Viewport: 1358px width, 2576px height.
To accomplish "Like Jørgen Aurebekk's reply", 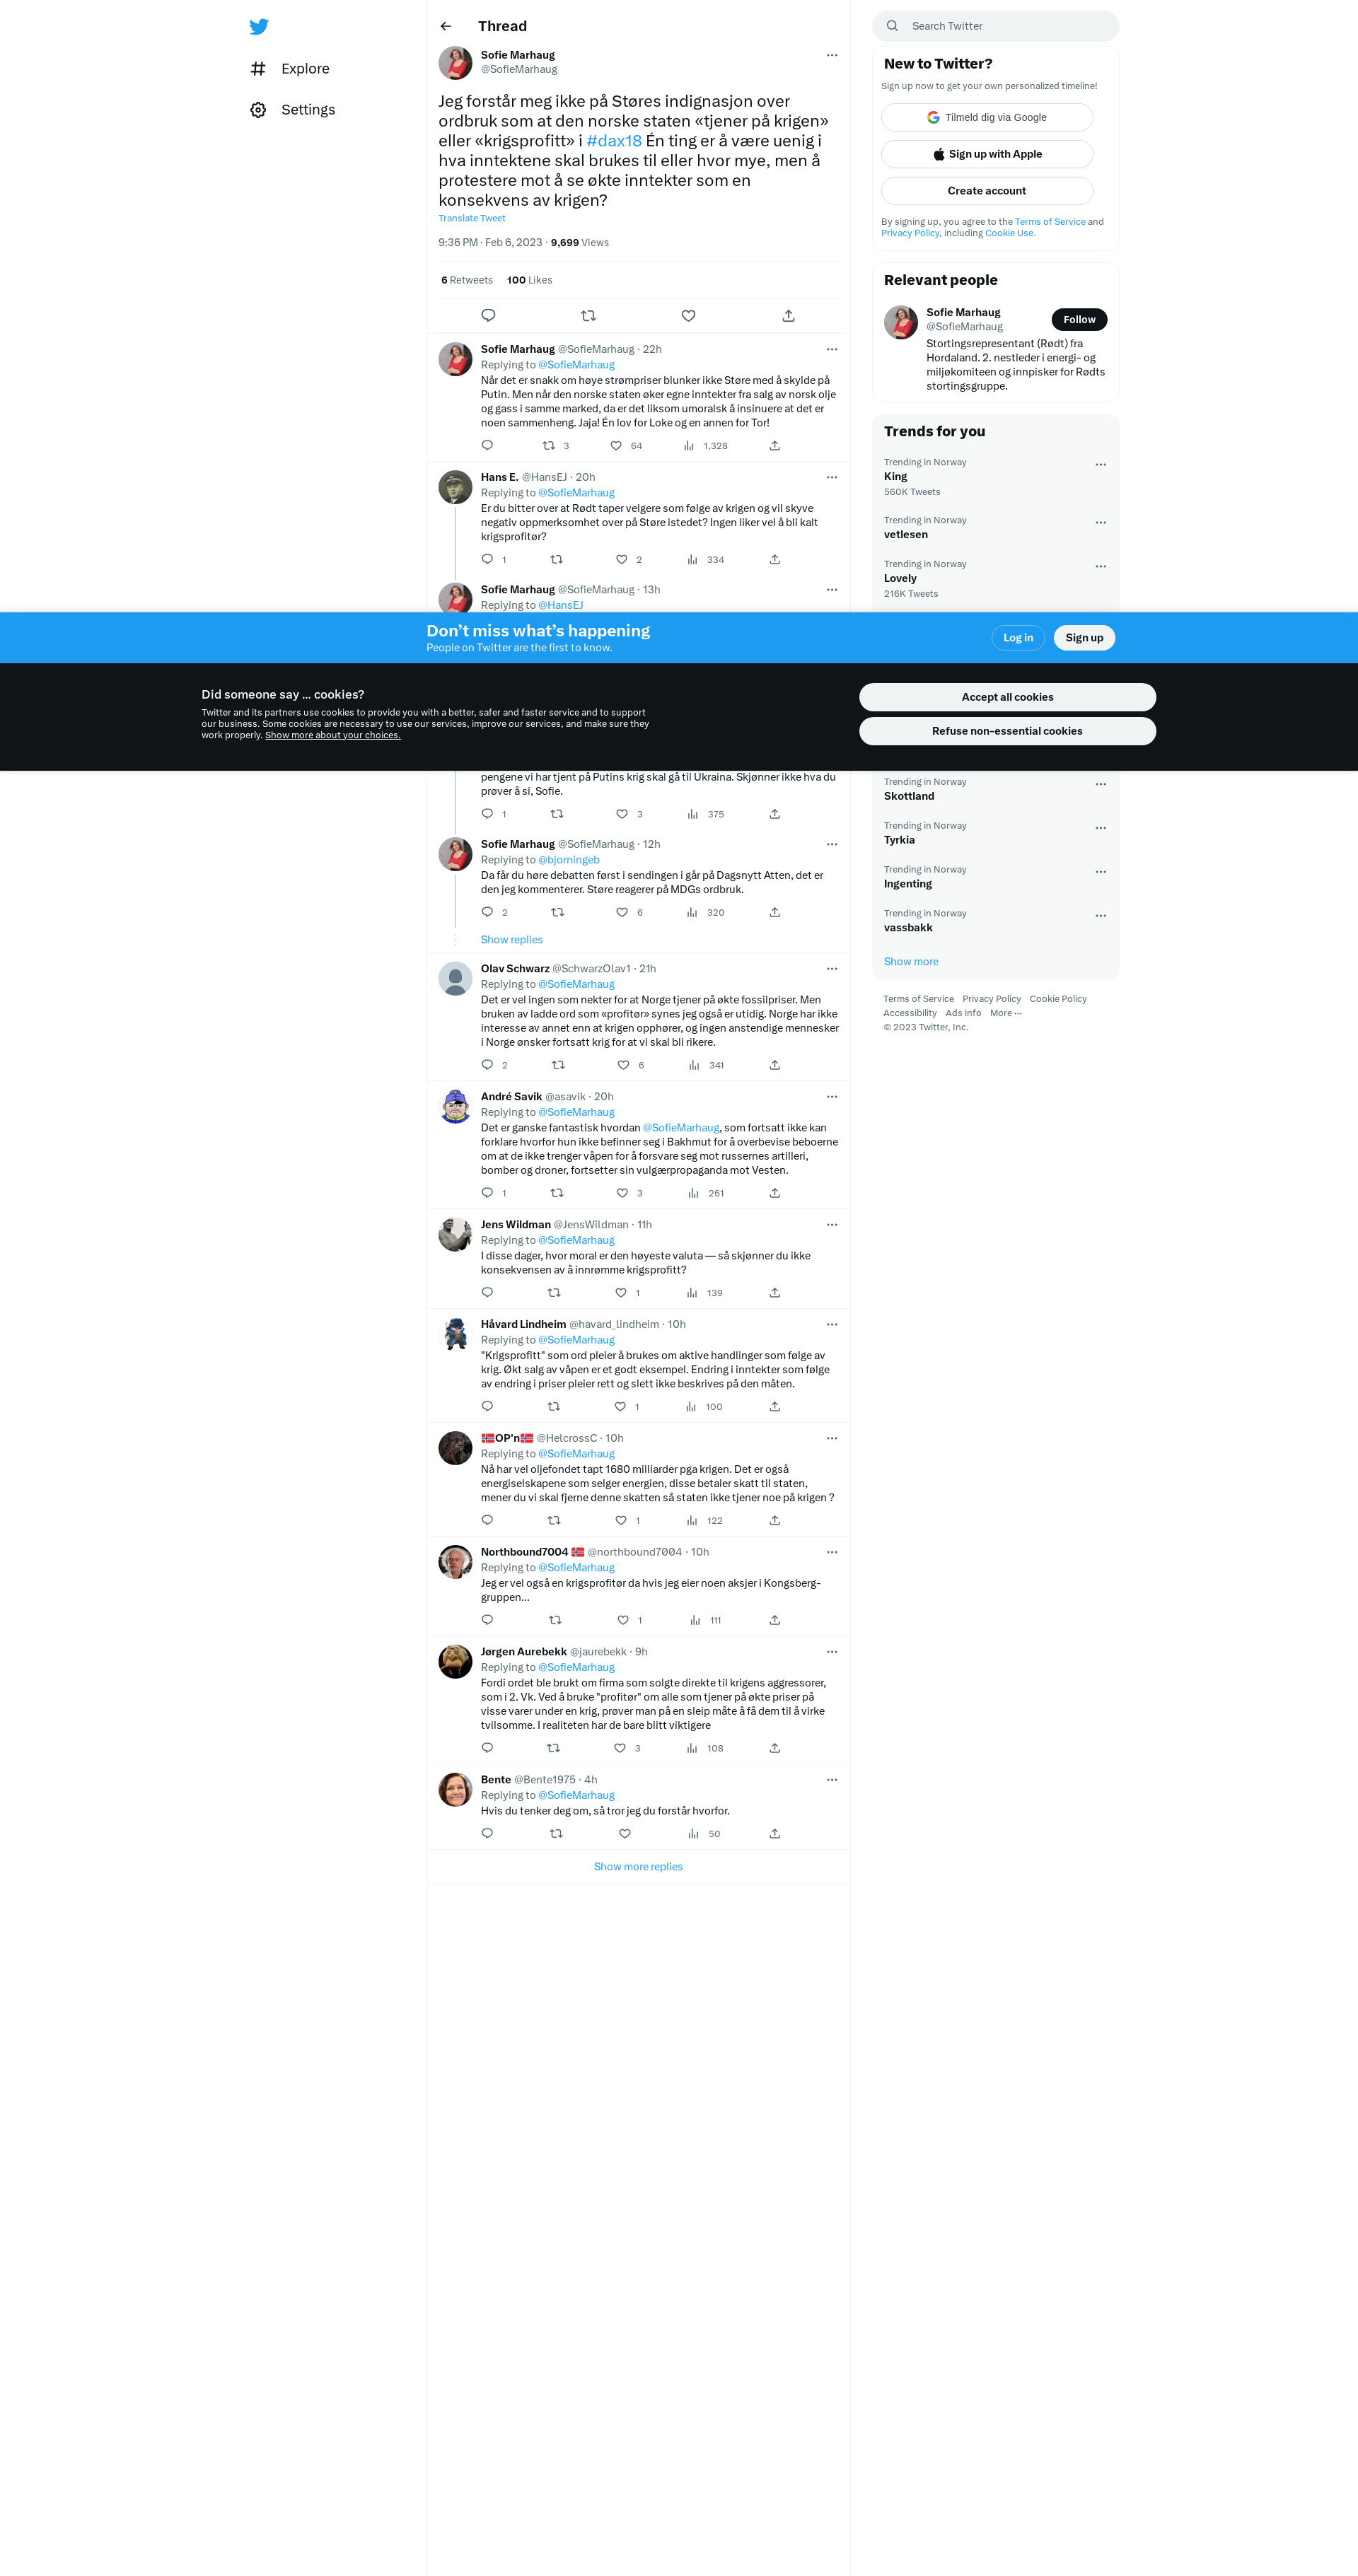I will [x=627, y=1748].
